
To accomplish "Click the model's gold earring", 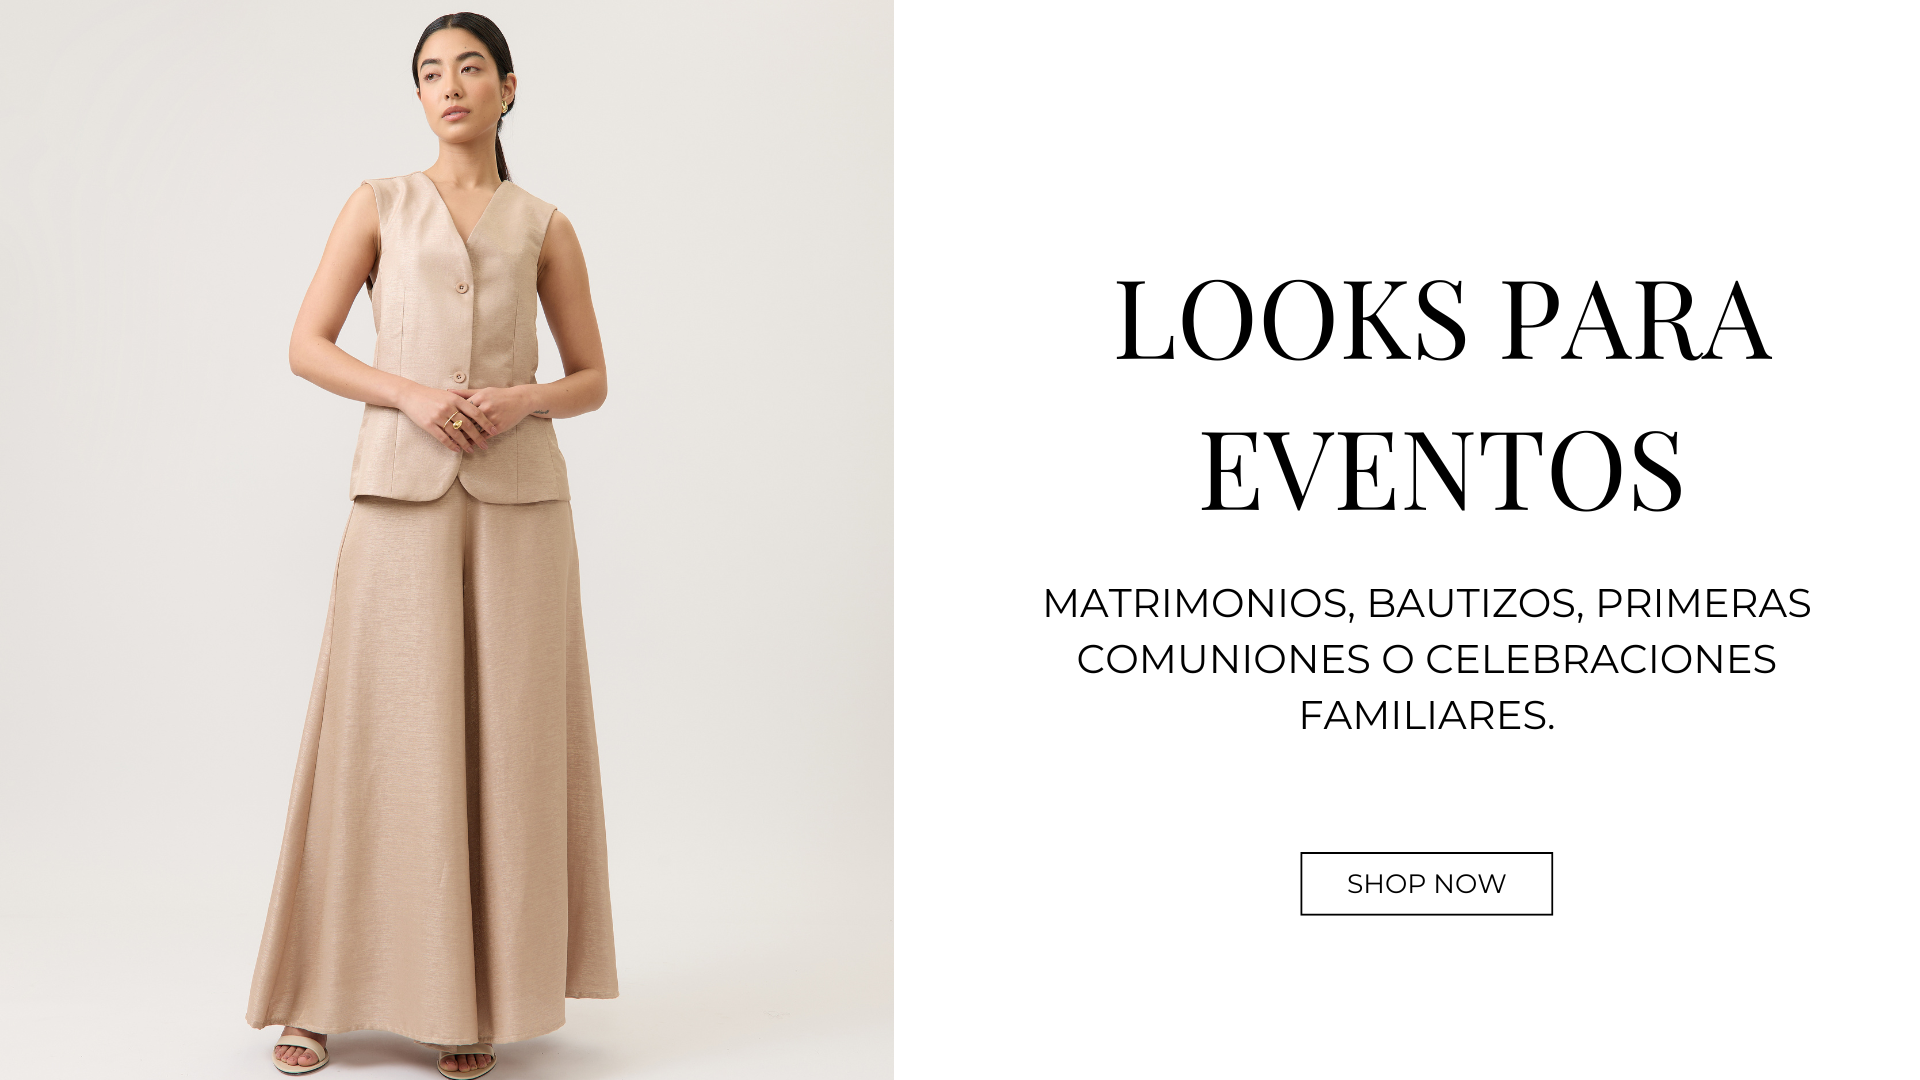I will [x=506, y=105].
